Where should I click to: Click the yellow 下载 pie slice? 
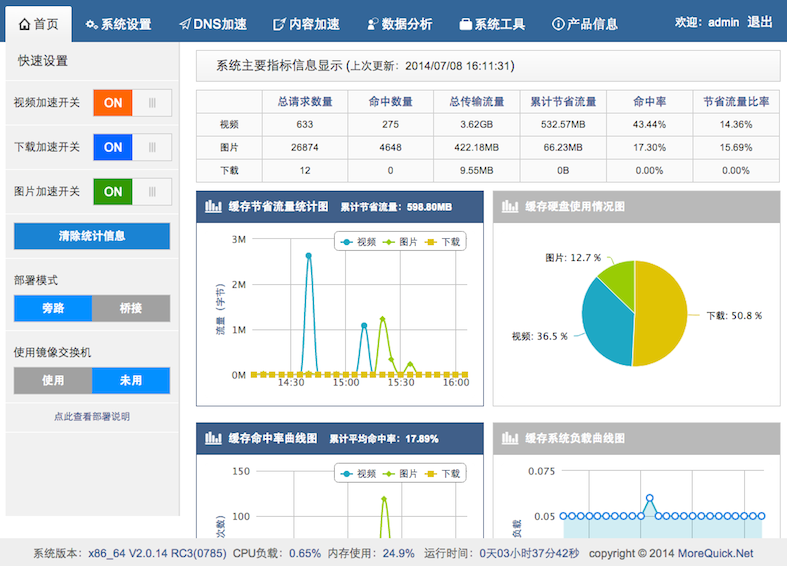[662, 314]
